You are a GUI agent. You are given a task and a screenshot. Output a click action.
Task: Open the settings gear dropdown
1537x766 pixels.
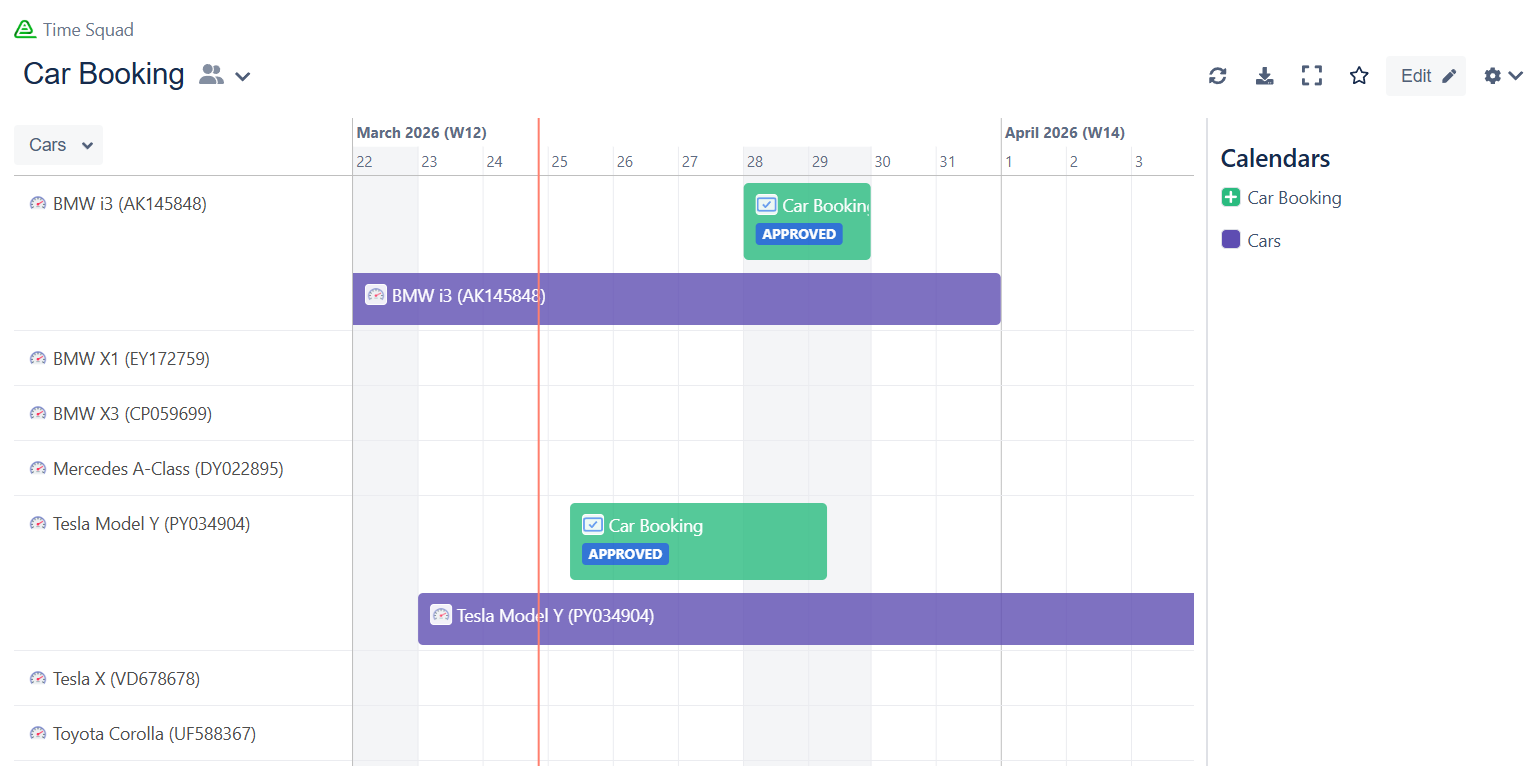[x=1503, y=76]
